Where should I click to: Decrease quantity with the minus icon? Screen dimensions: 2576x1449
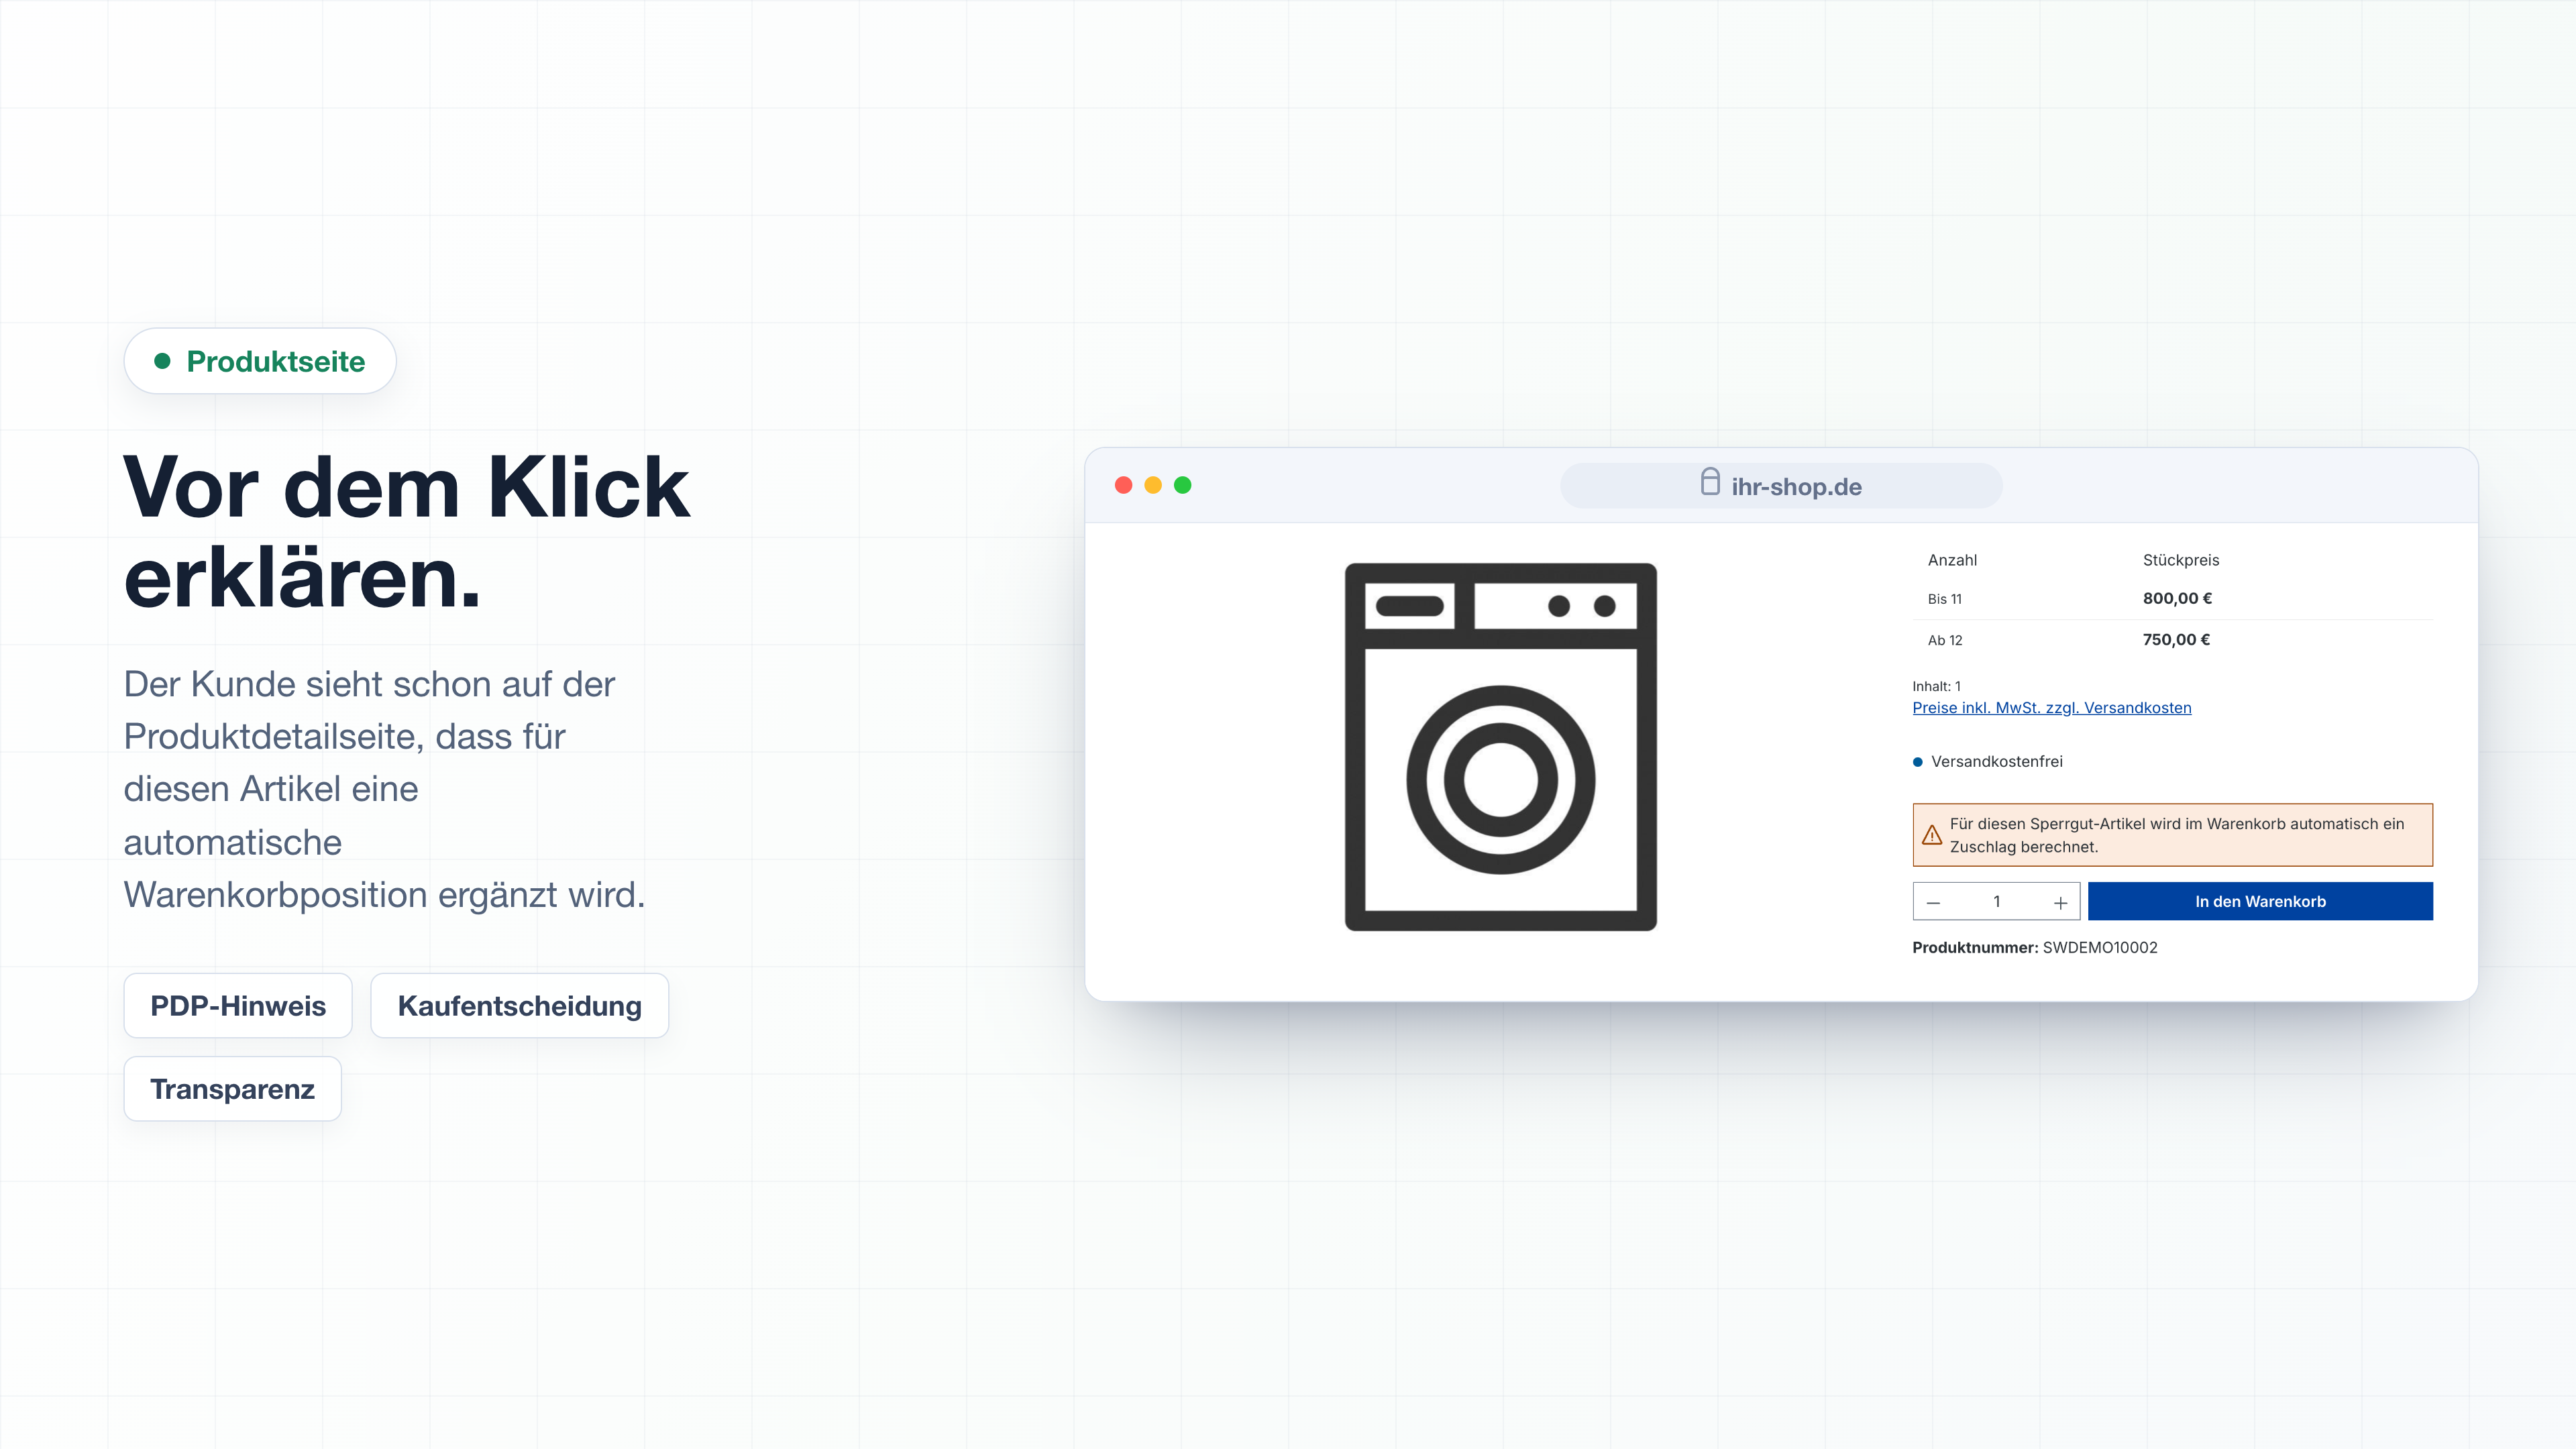pos(1933,902)
